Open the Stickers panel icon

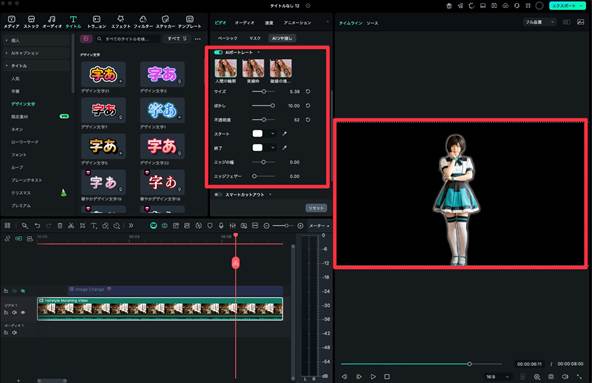click(165, 22)
